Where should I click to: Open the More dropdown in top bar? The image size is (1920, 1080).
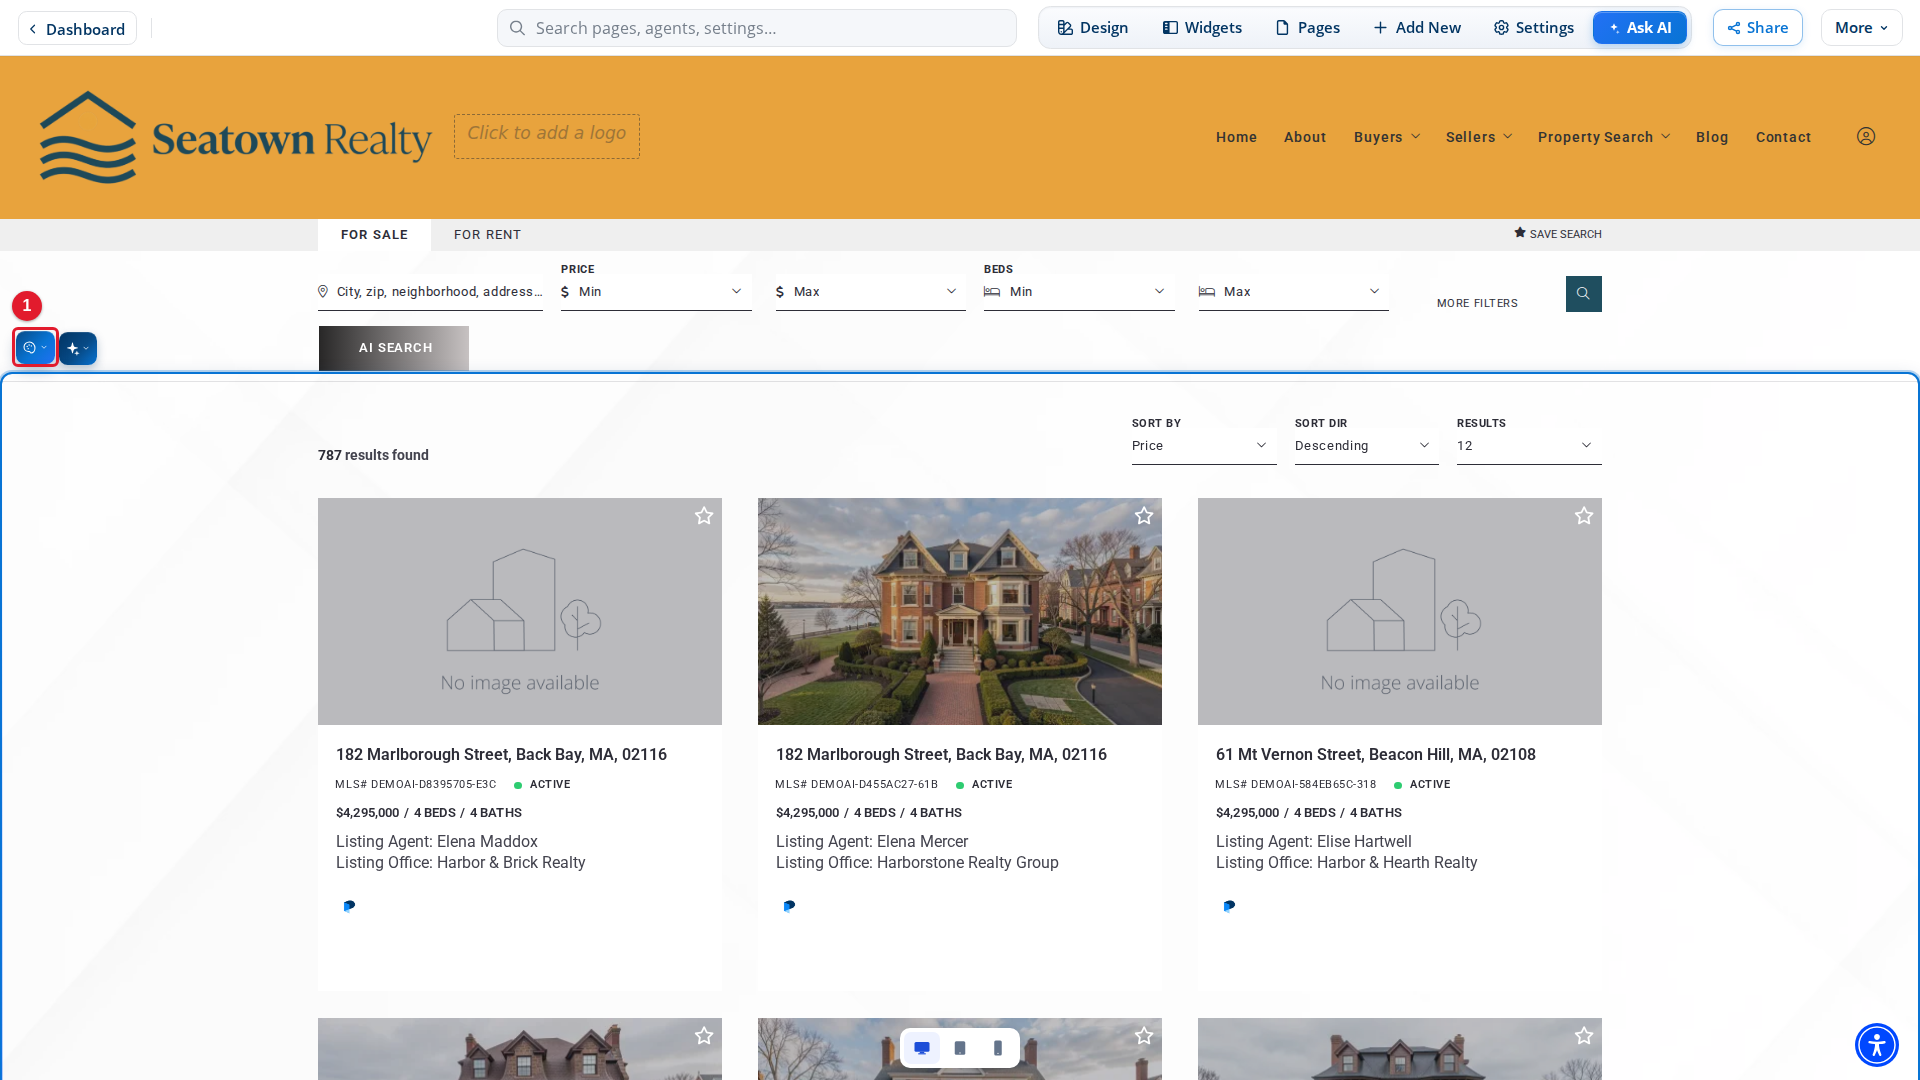coord(1861,28)
